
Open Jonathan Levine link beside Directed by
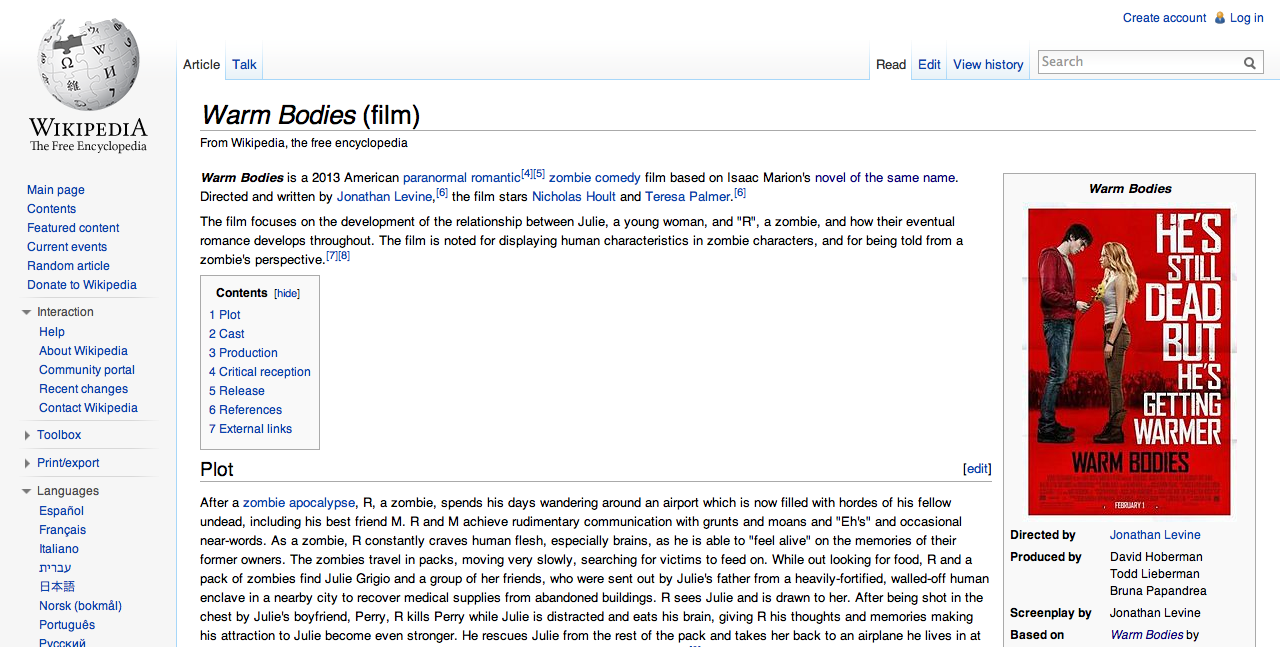coord(1155,535)
